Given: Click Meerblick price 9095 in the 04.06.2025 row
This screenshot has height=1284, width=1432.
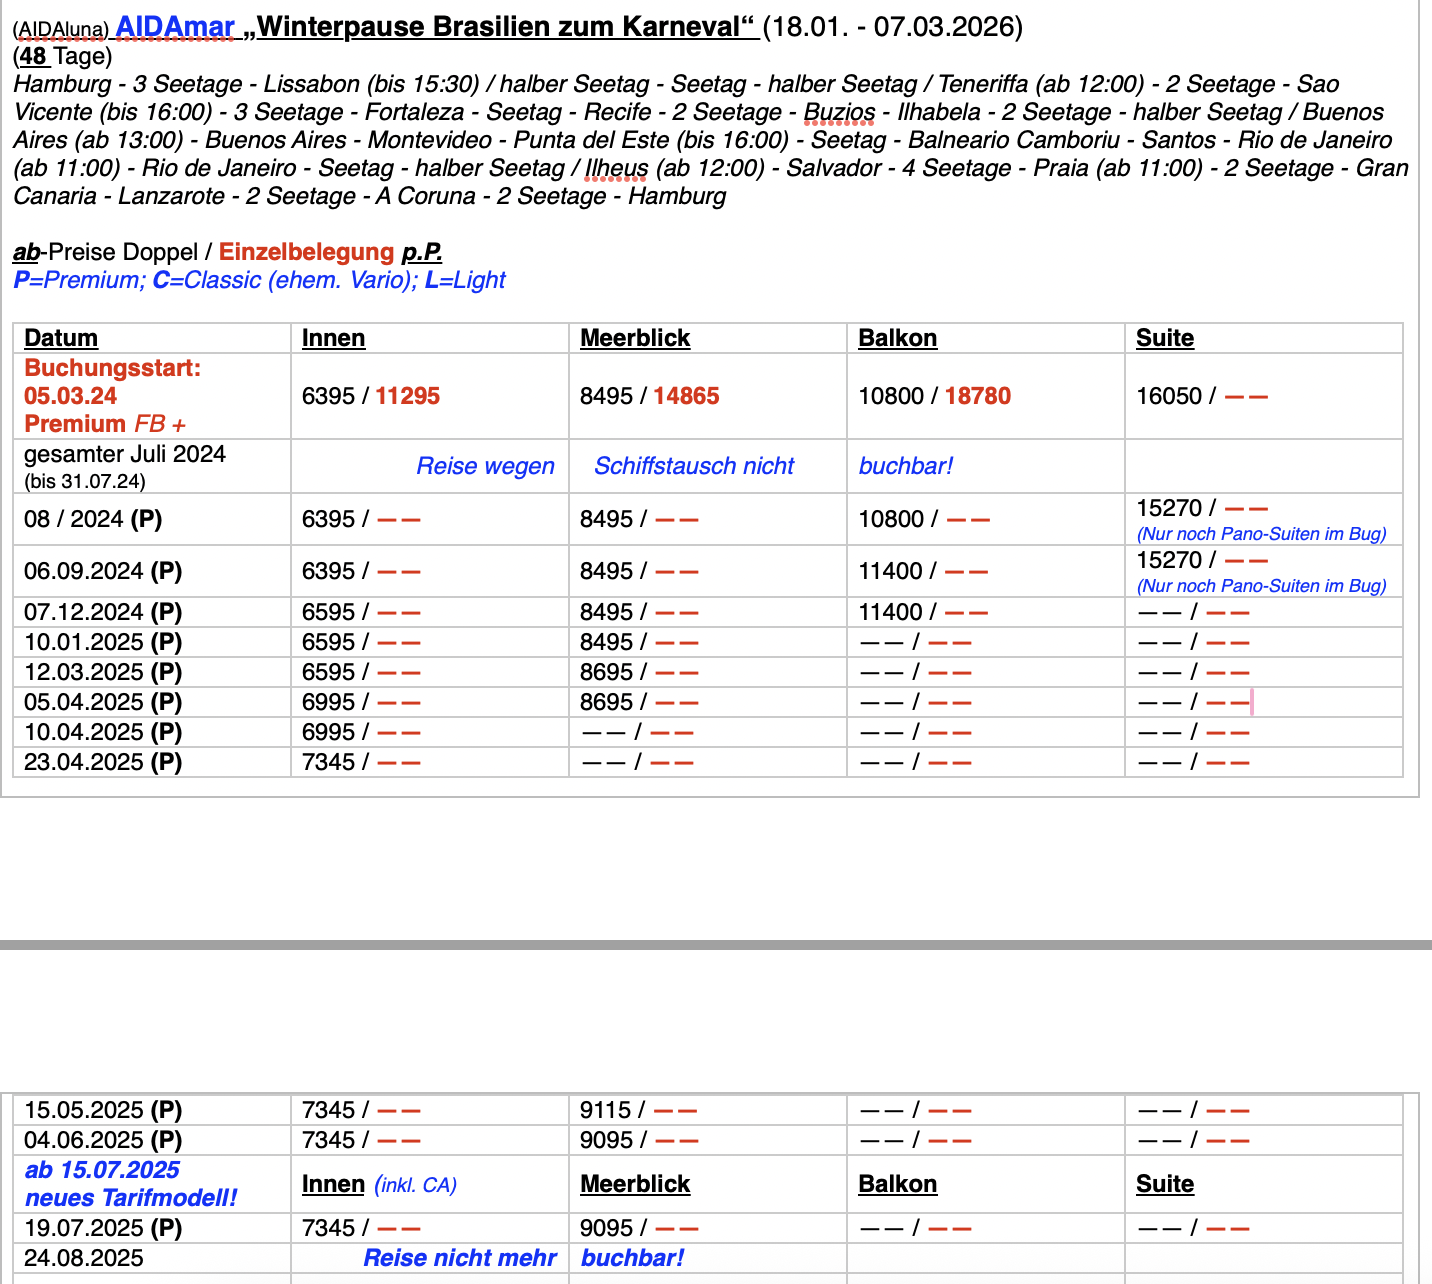Looking at the screenshot, I should (x=607, y=1140).
